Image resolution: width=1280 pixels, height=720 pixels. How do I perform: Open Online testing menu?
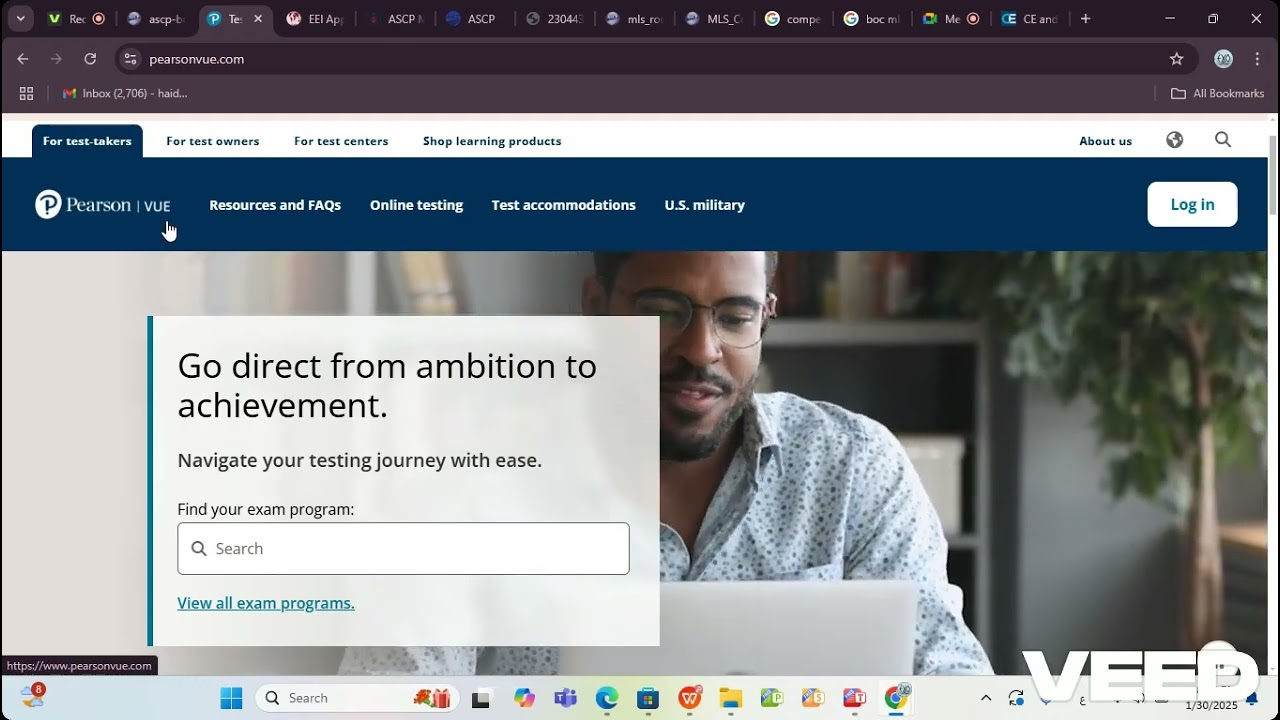coord(416,205)
